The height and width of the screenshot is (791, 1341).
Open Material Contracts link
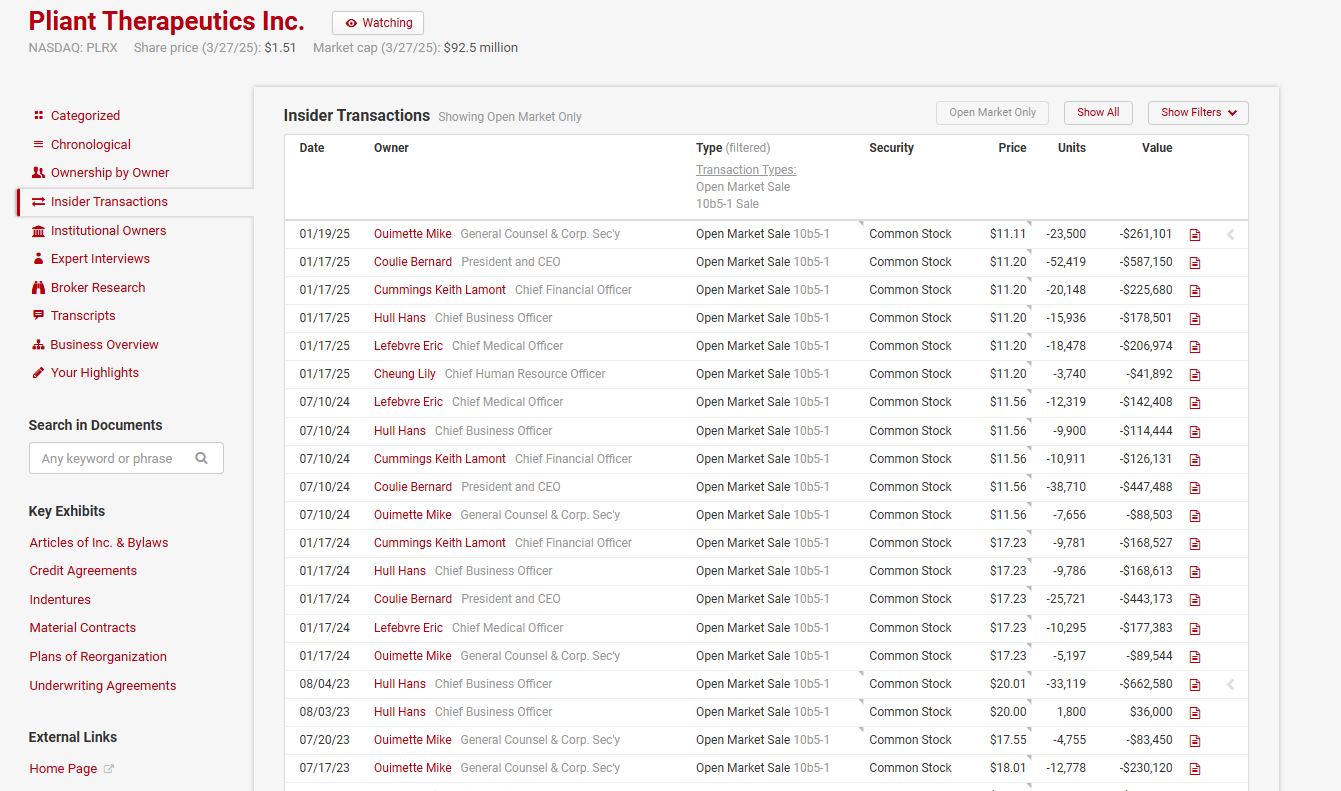tap(83, 628)
